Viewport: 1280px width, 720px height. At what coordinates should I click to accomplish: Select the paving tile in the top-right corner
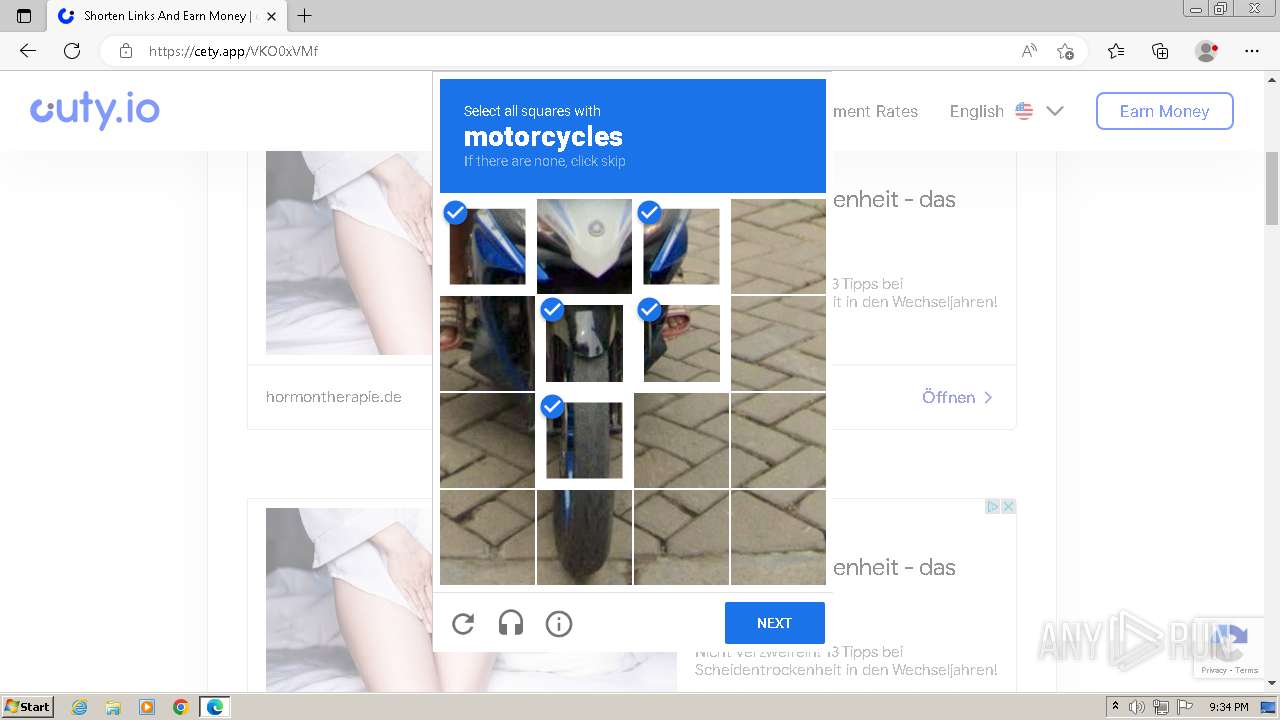pos(778,246)
